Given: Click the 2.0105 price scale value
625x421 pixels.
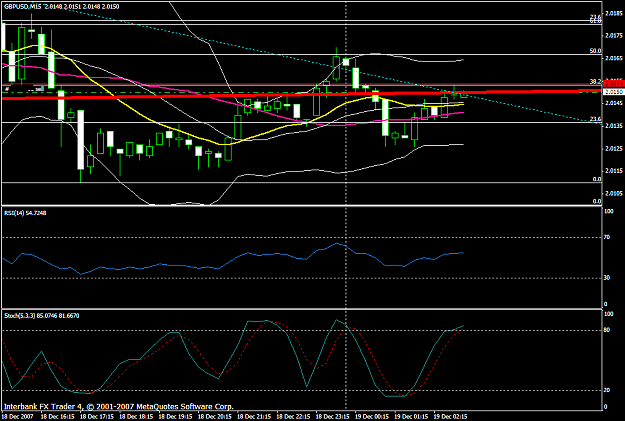Looking at the screenshot, I should pos(614,193).
